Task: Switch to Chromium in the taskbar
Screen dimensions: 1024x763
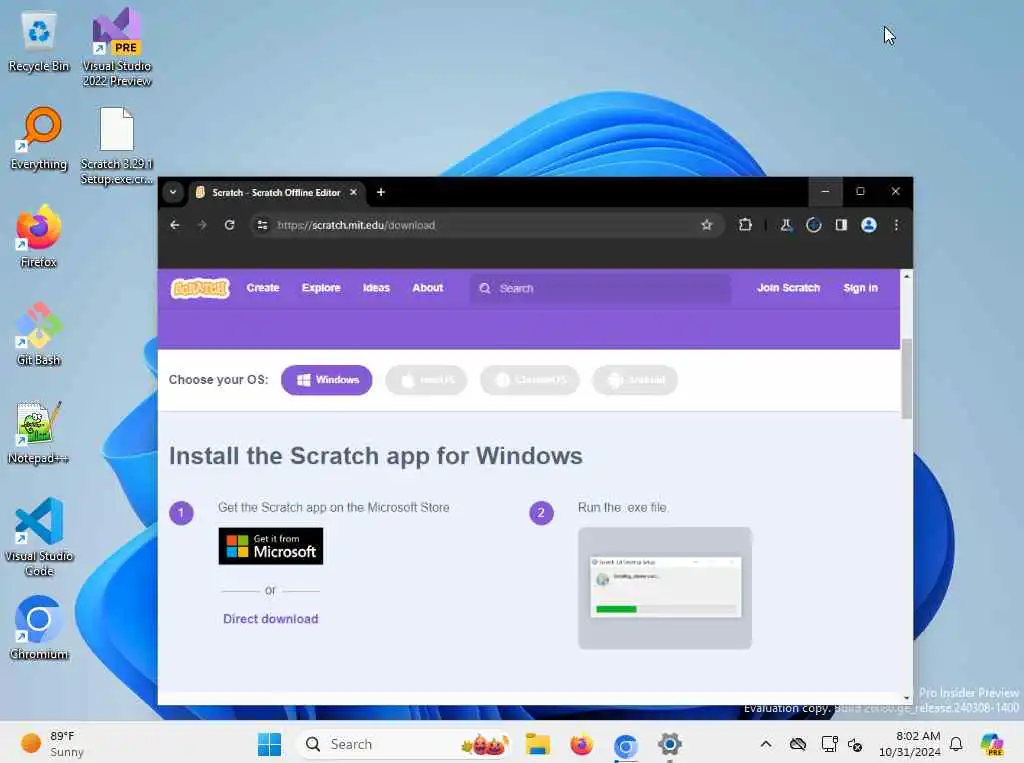Action: (626, 745)
